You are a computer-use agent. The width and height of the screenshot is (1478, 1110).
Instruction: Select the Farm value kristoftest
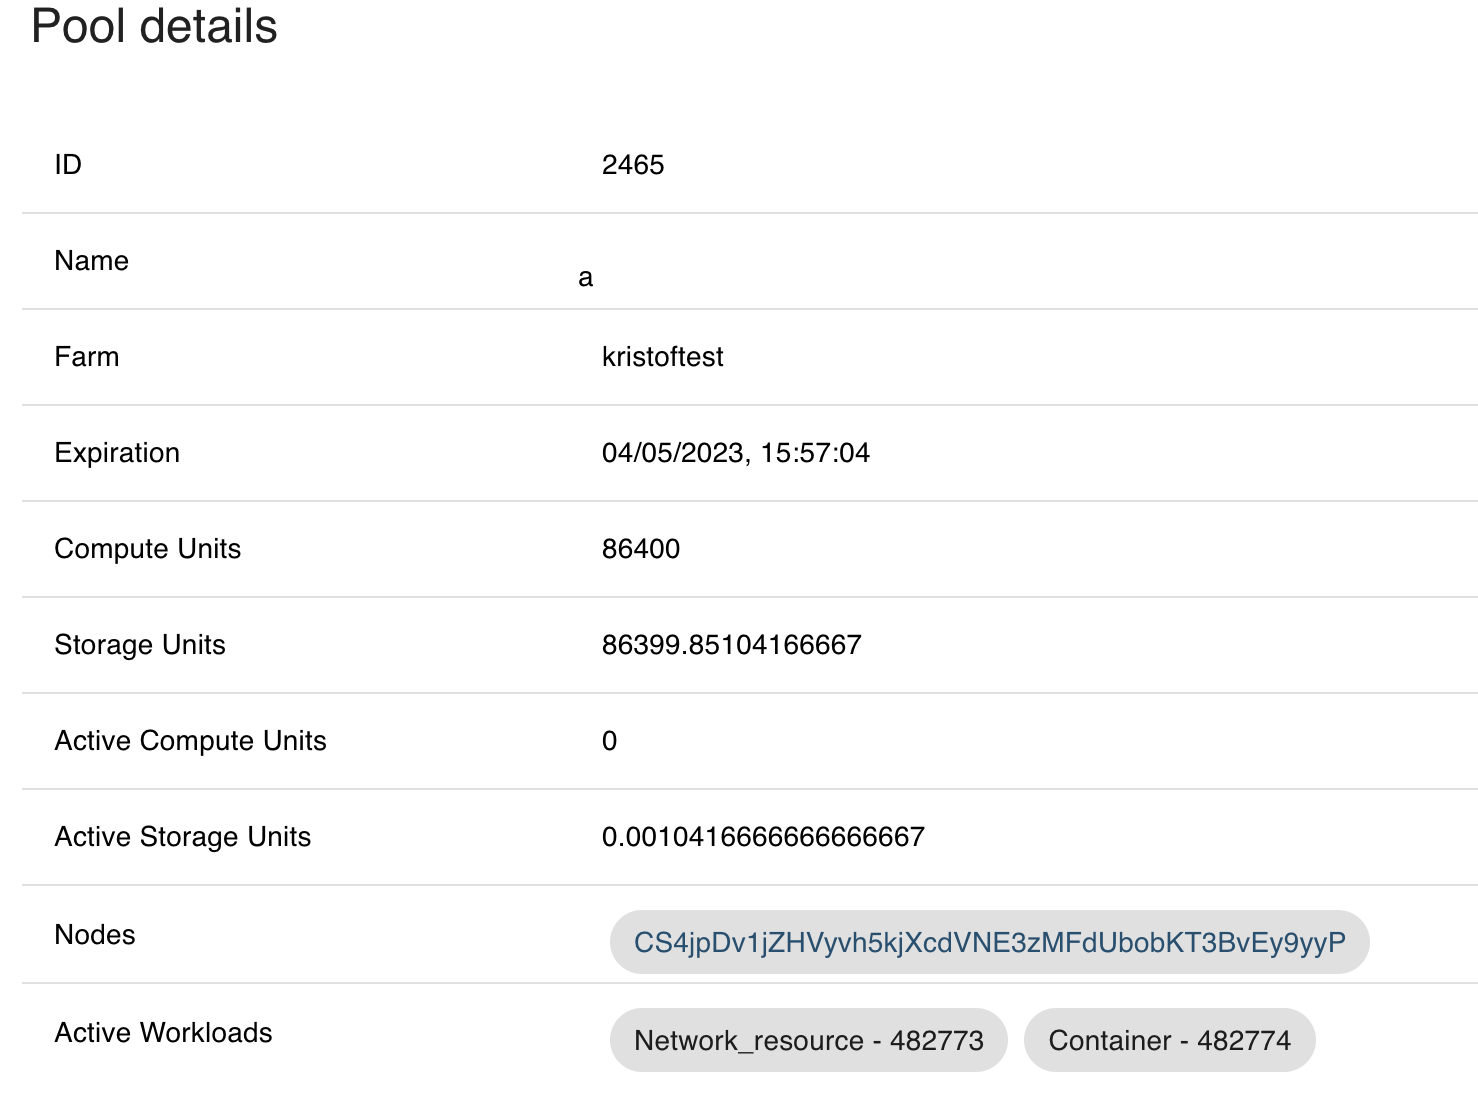click(x=663, y=357)
